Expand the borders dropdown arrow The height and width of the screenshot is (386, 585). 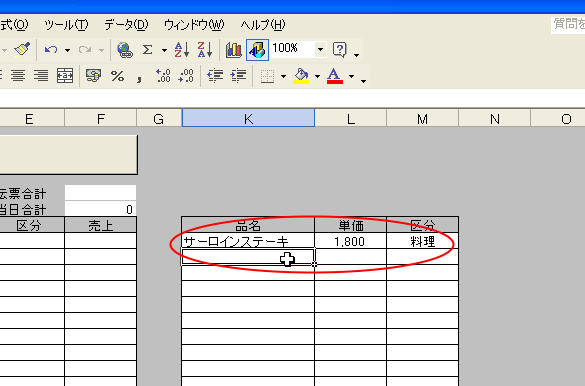click(x=283, y=76)
